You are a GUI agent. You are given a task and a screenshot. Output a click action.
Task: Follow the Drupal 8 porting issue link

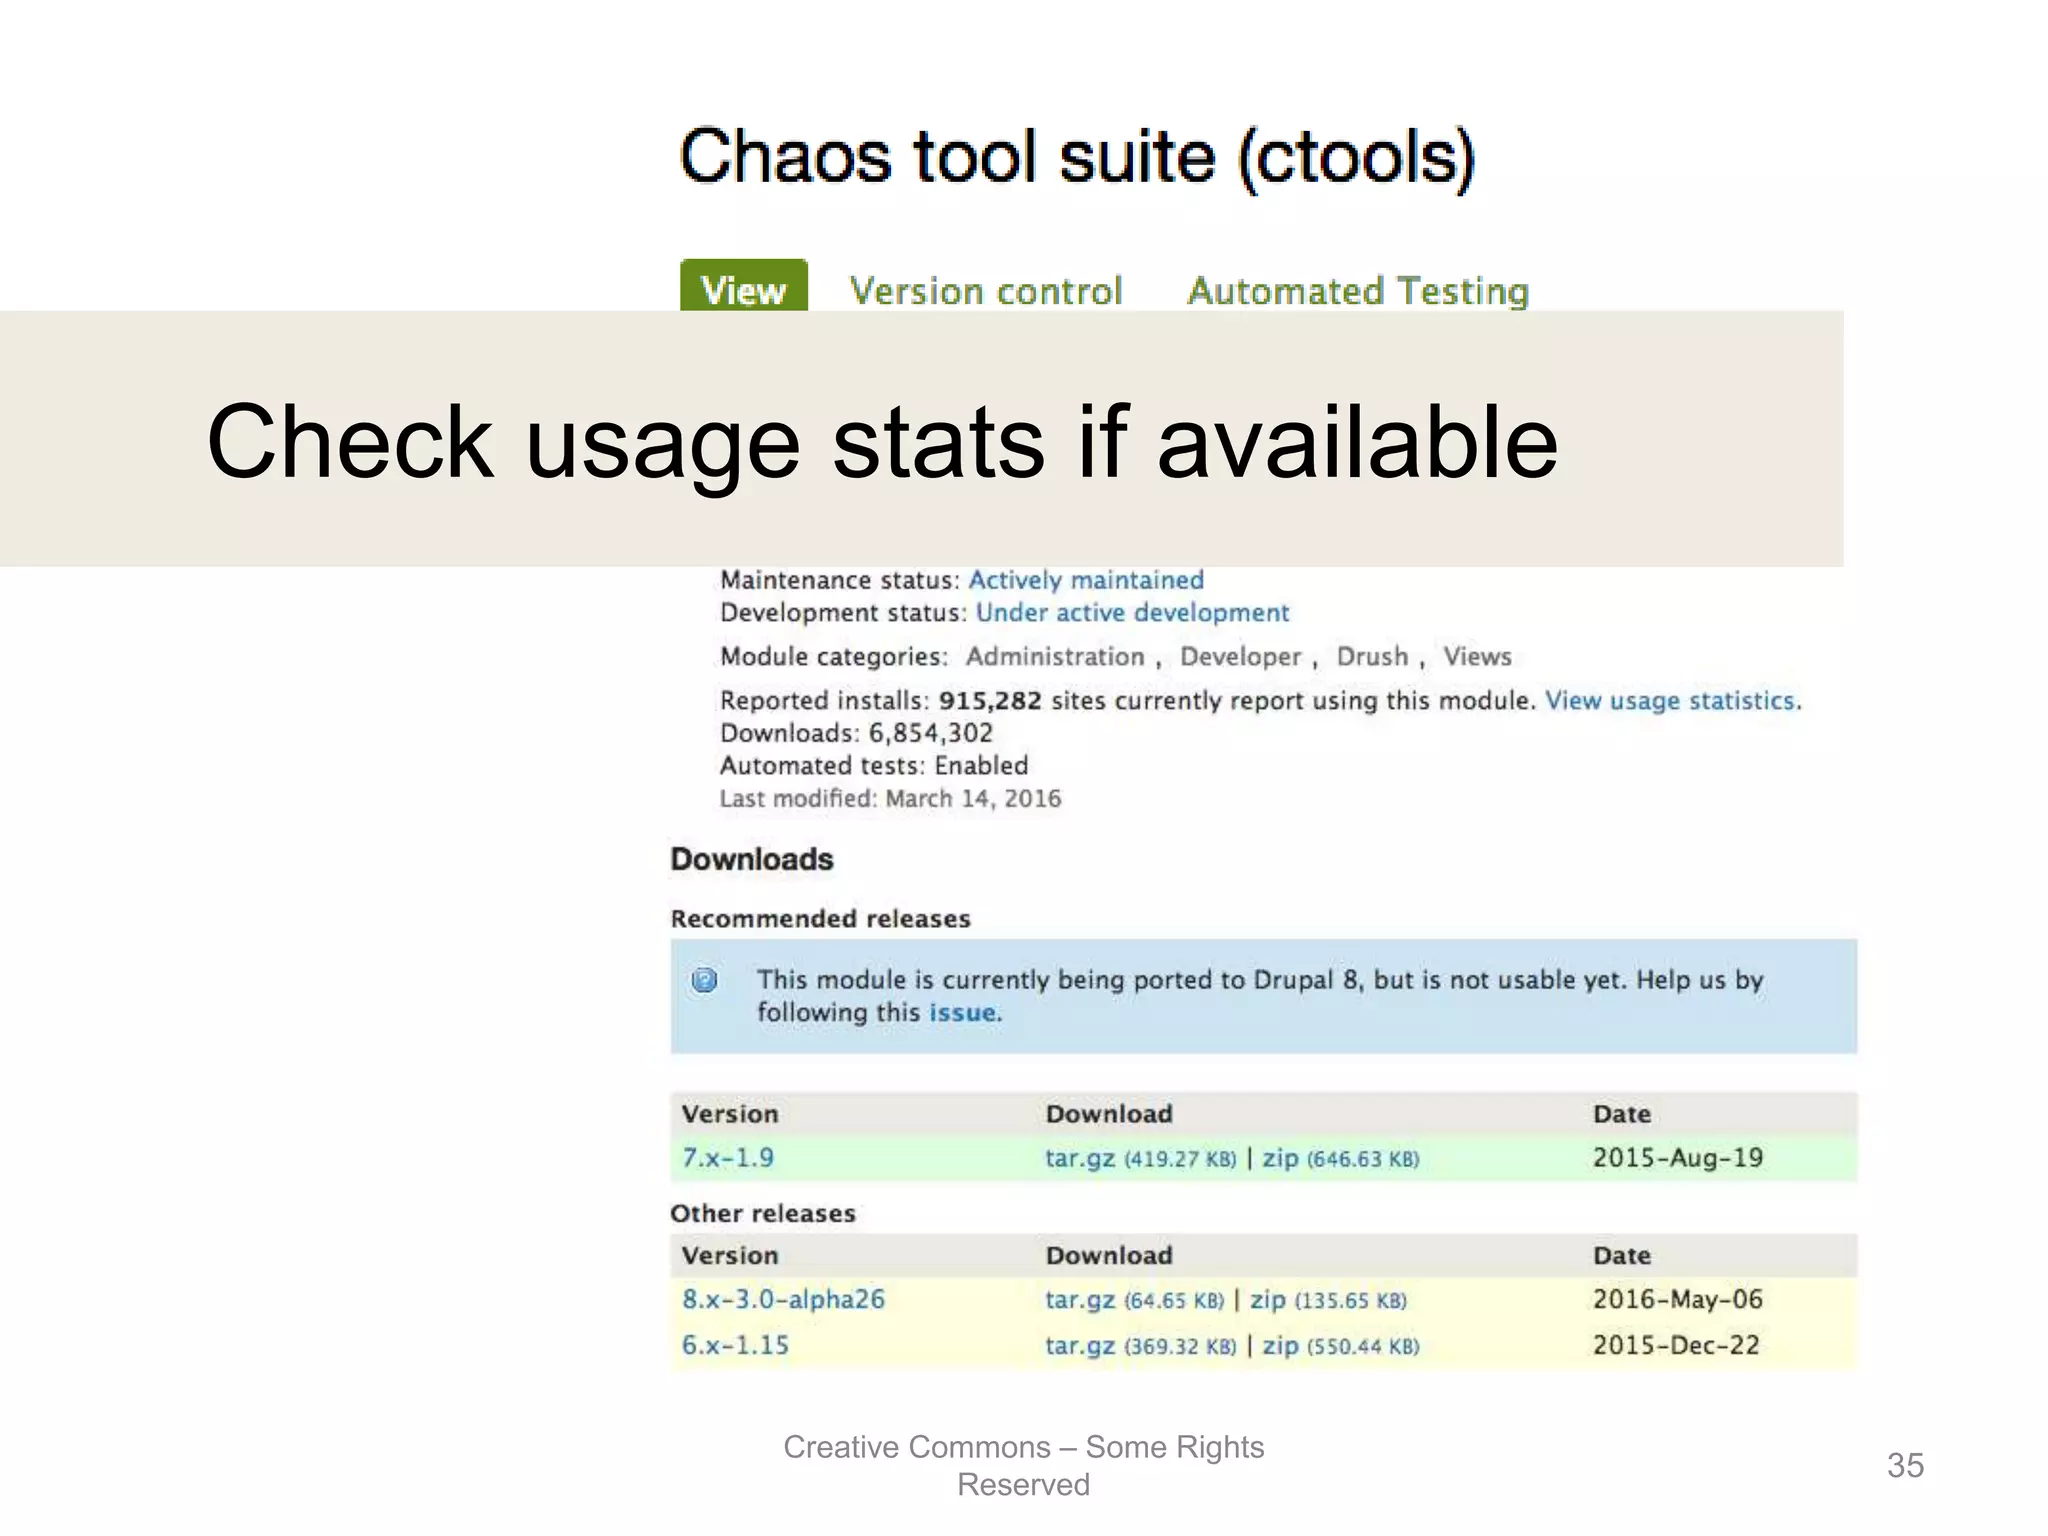click(963, 1013)
